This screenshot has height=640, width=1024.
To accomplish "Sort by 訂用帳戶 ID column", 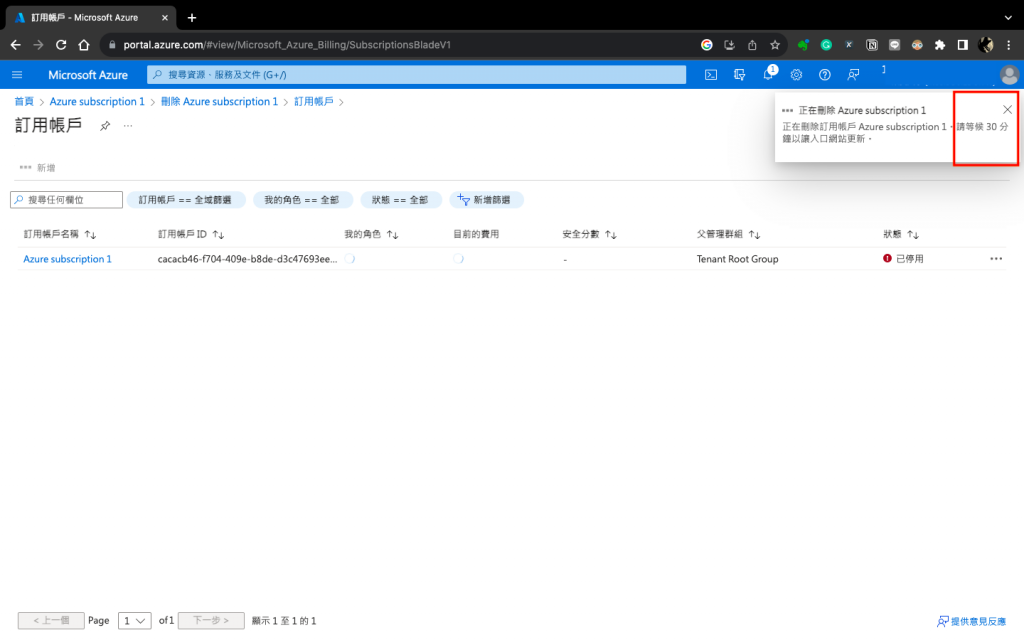I will point(191,234).
